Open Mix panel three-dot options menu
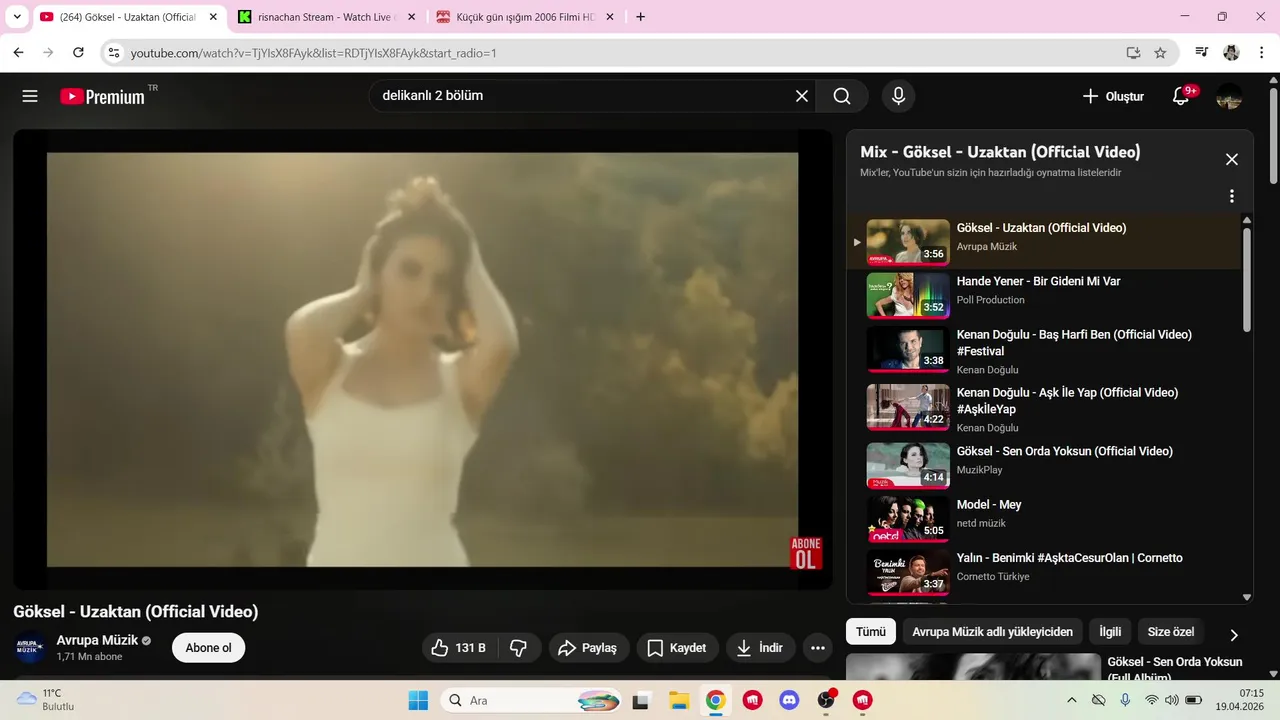Viewport: 1280px width, 720px height. point(1232,196)
